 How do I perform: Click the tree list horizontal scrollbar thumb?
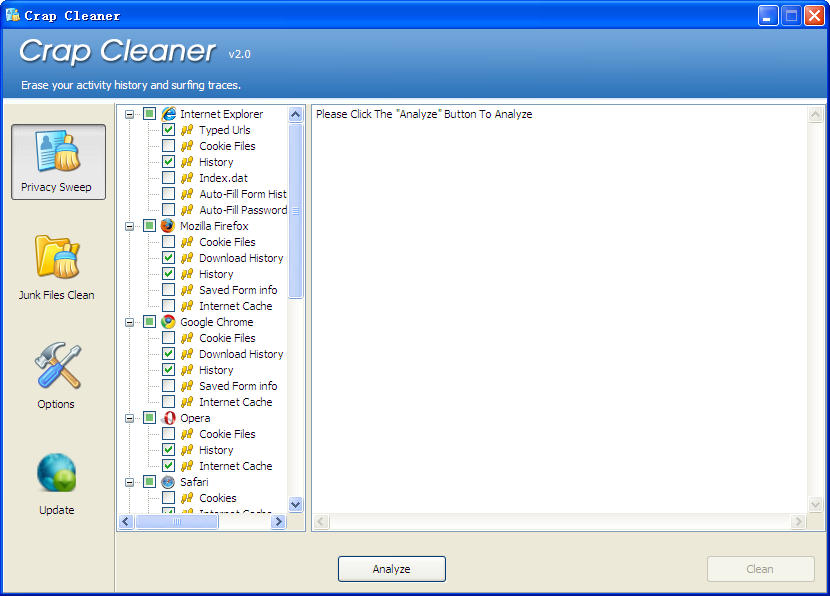point(176,522)
